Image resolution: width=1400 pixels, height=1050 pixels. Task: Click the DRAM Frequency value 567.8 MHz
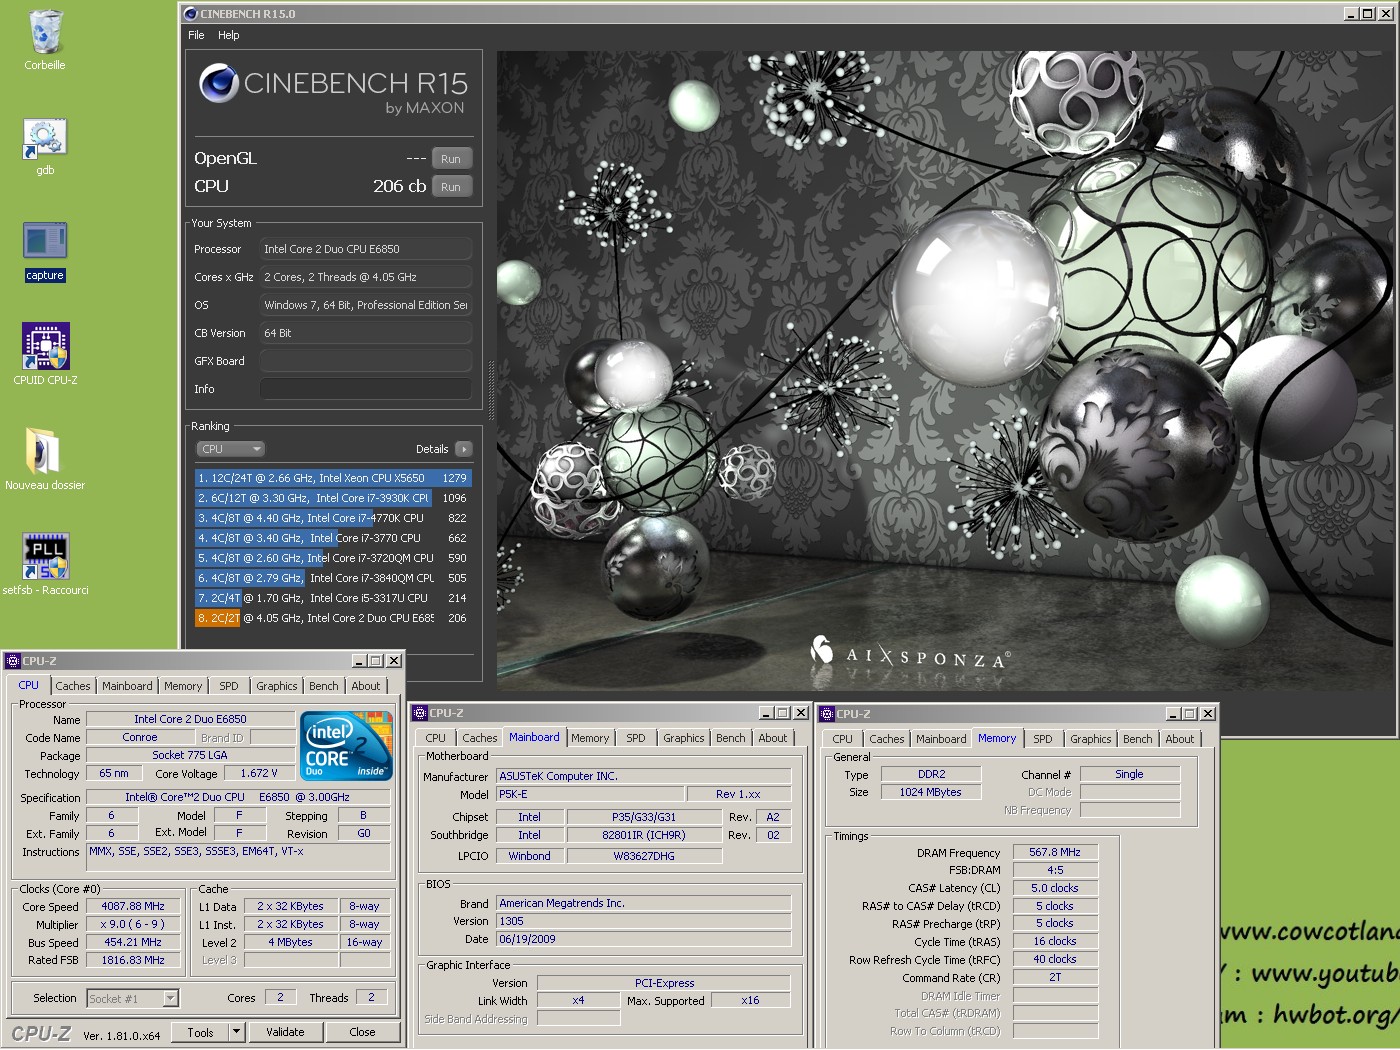pyautogui.click(x=1055, y=852)
